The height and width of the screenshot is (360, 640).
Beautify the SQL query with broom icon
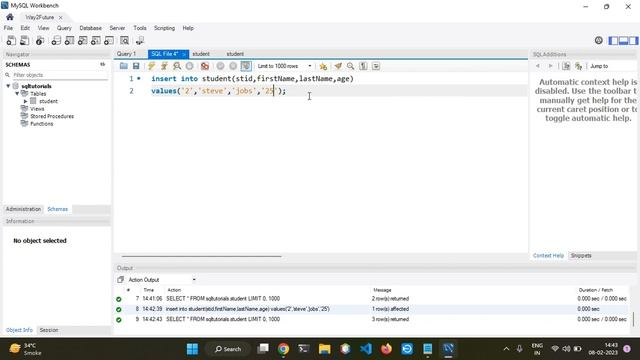(338, 66)
